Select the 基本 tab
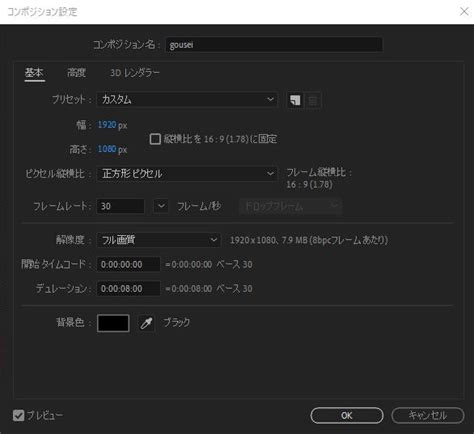The width and height of the screenshot is (474, 434). click(34, 72)
